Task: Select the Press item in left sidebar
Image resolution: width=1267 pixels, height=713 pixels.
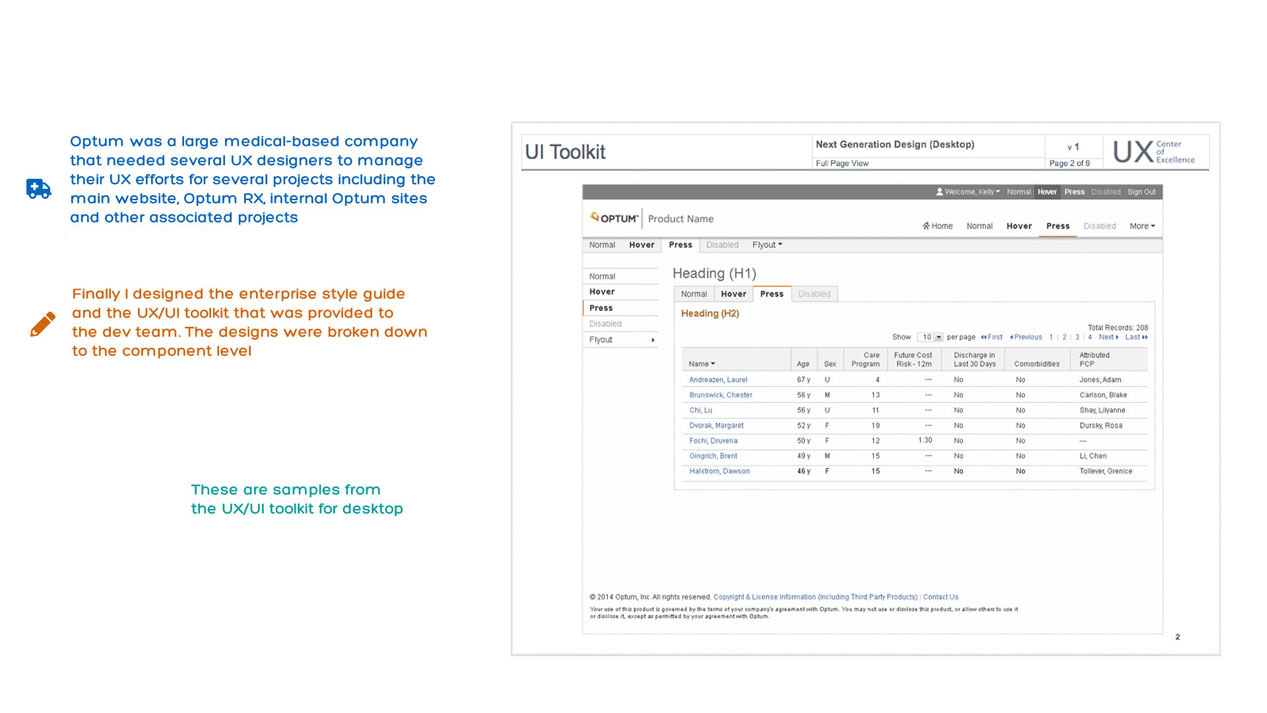Action: coord(601,308)
